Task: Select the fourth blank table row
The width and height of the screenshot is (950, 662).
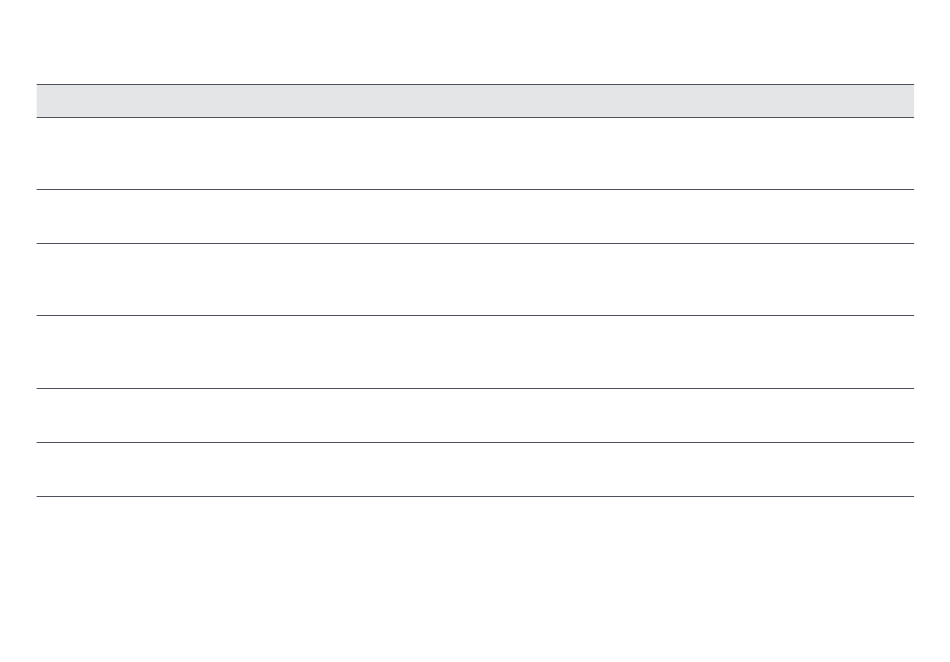Action: tap(475, 352)
